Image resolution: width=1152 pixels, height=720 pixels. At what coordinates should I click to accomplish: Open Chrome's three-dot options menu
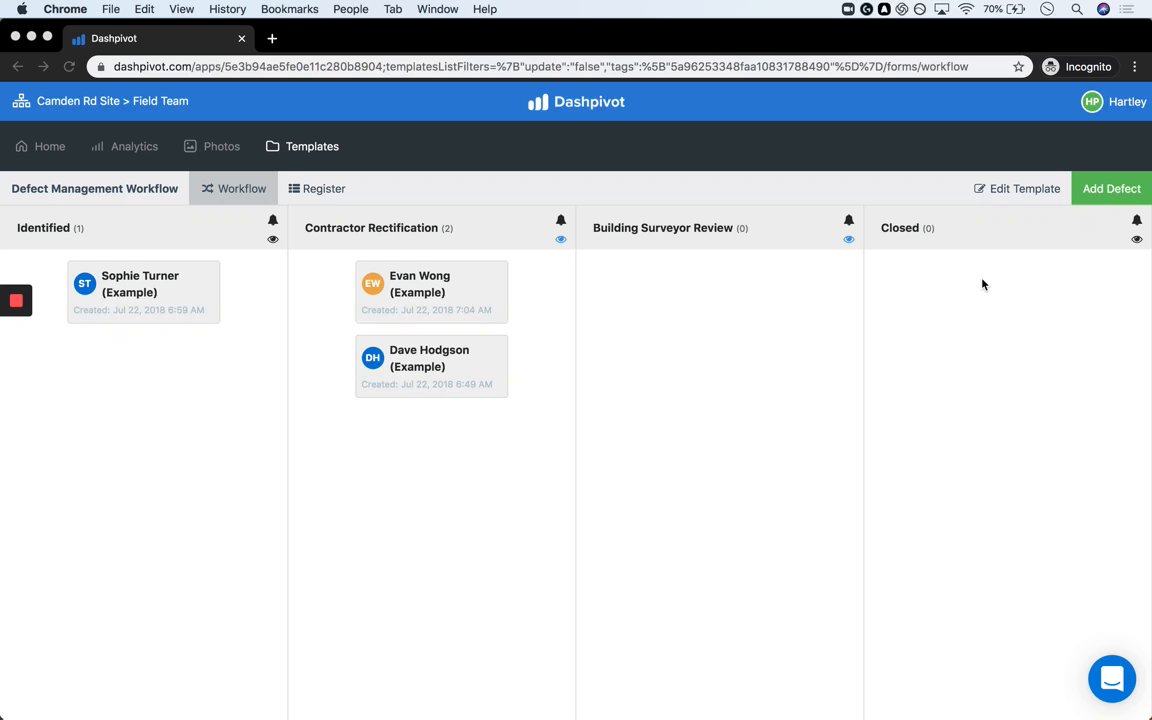tap(1134, 67)
